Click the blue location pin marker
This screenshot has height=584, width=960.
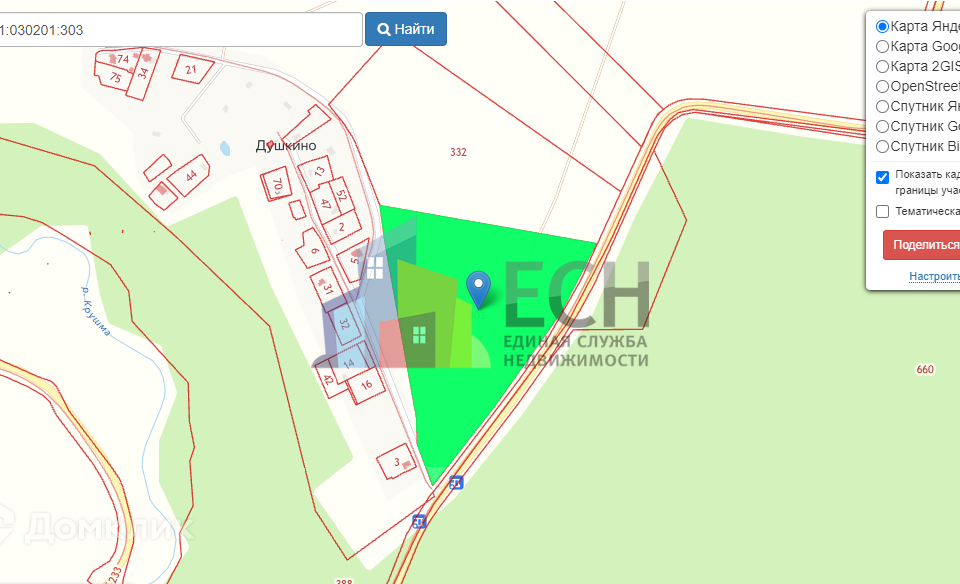478,289
